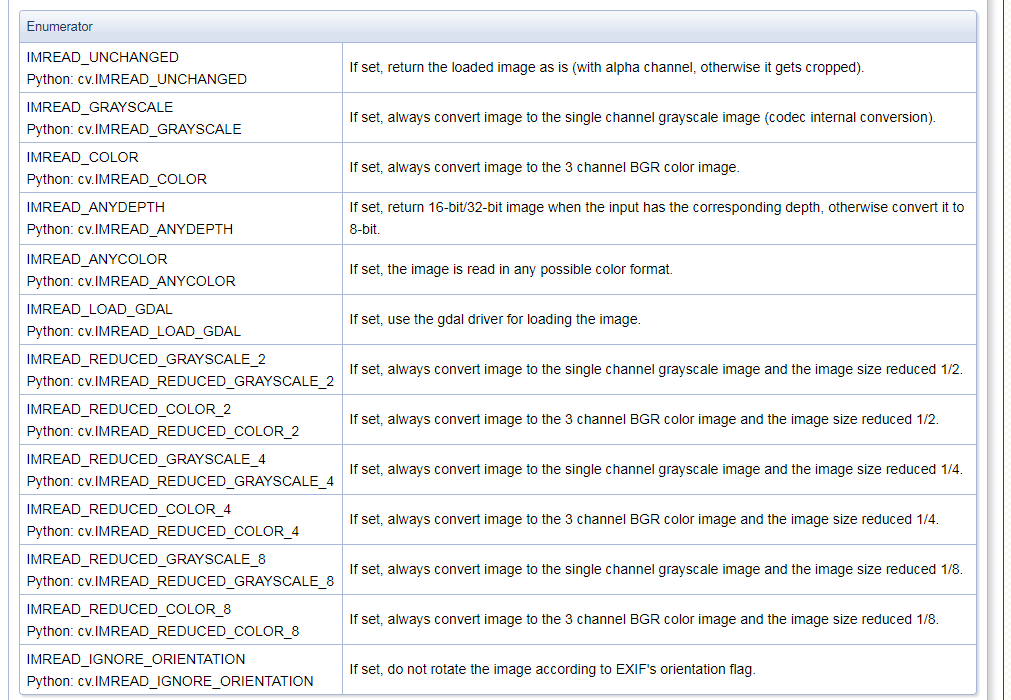Click Python: cv.IMREAD_GRAYSCALE text
Image resolution: width=1011 pixels, height=700 pixels.
tap(134, 129)
